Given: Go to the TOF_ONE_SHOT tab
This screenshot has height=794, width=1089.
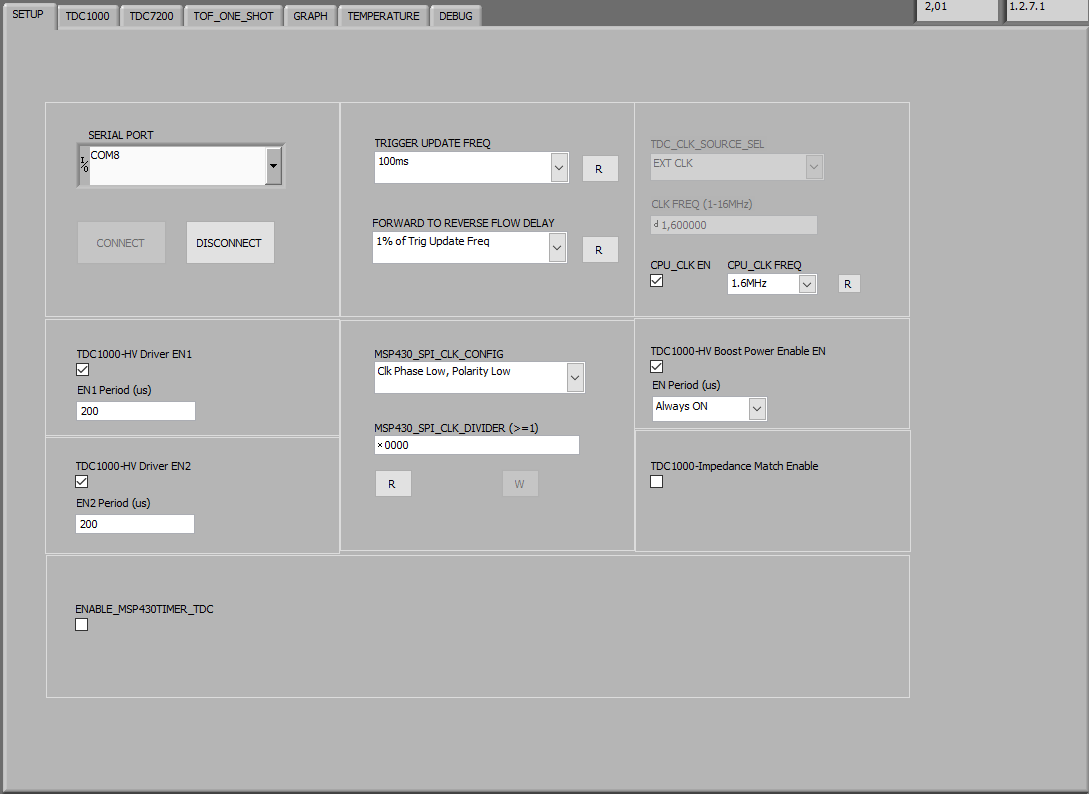Looking at the screenshot, I should tap(233, 16).
